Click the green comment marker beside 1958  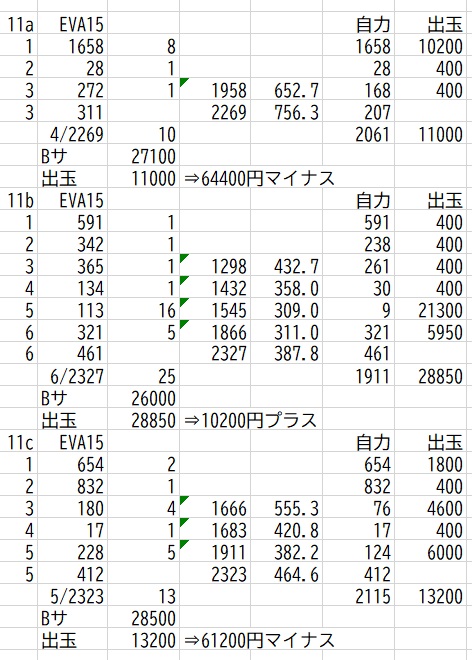184,82
